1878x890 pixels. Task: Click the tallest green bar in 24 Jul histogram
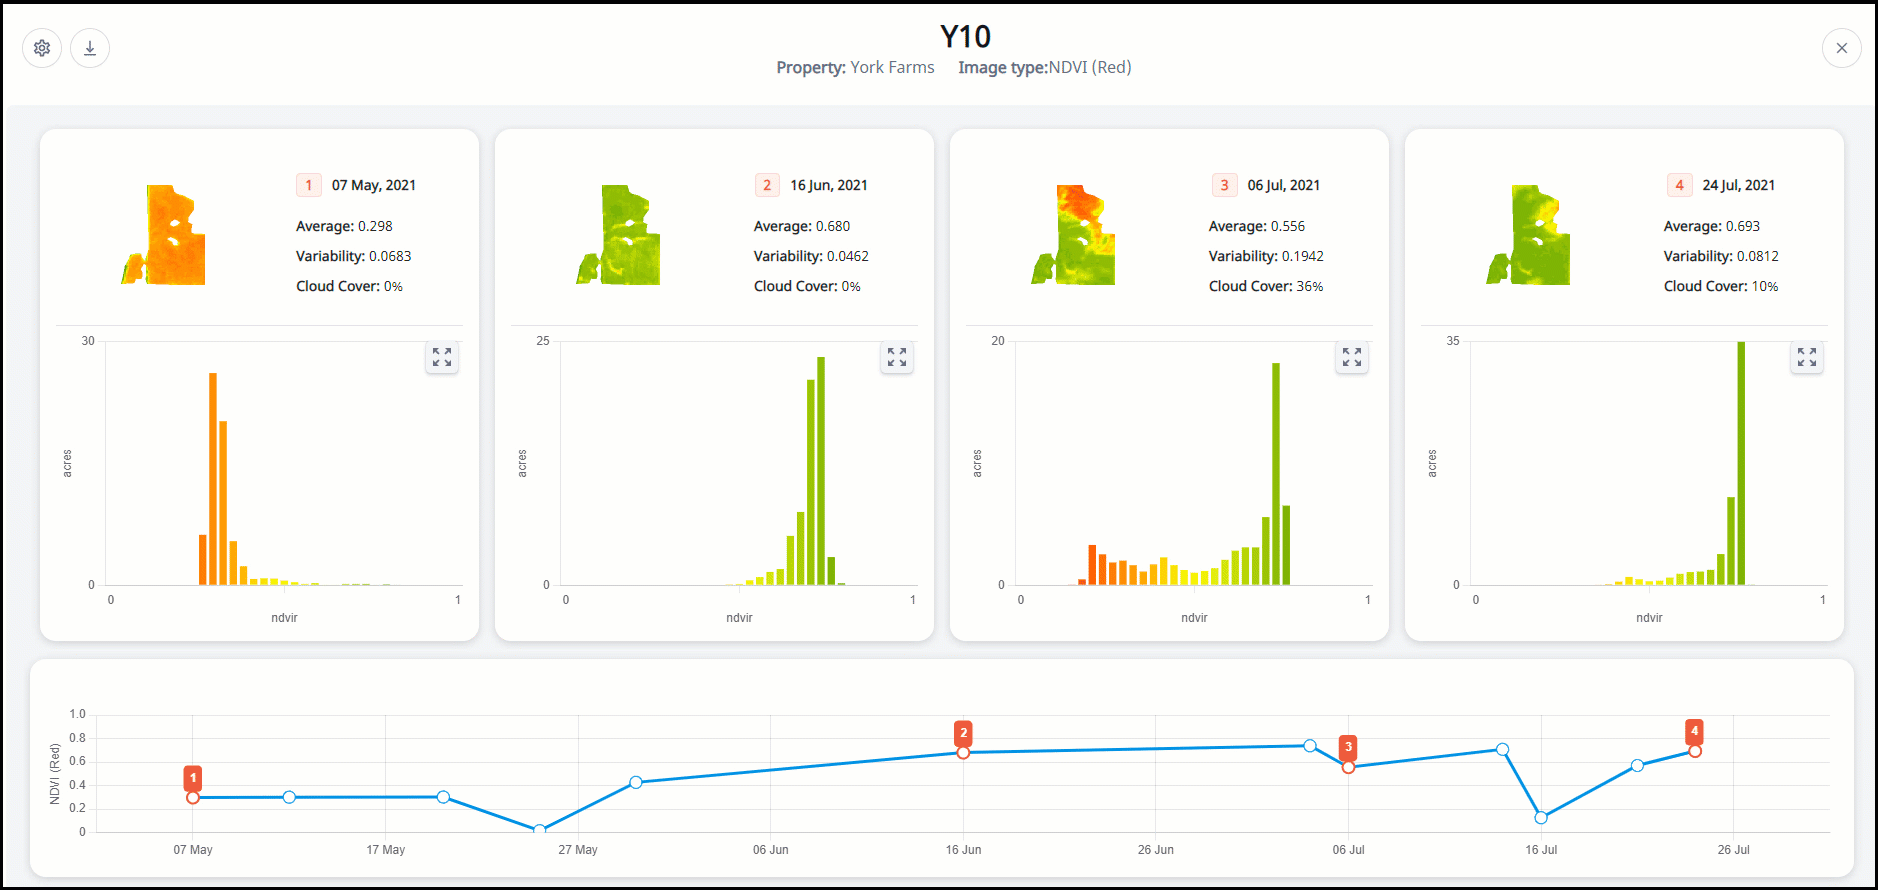1741,463
